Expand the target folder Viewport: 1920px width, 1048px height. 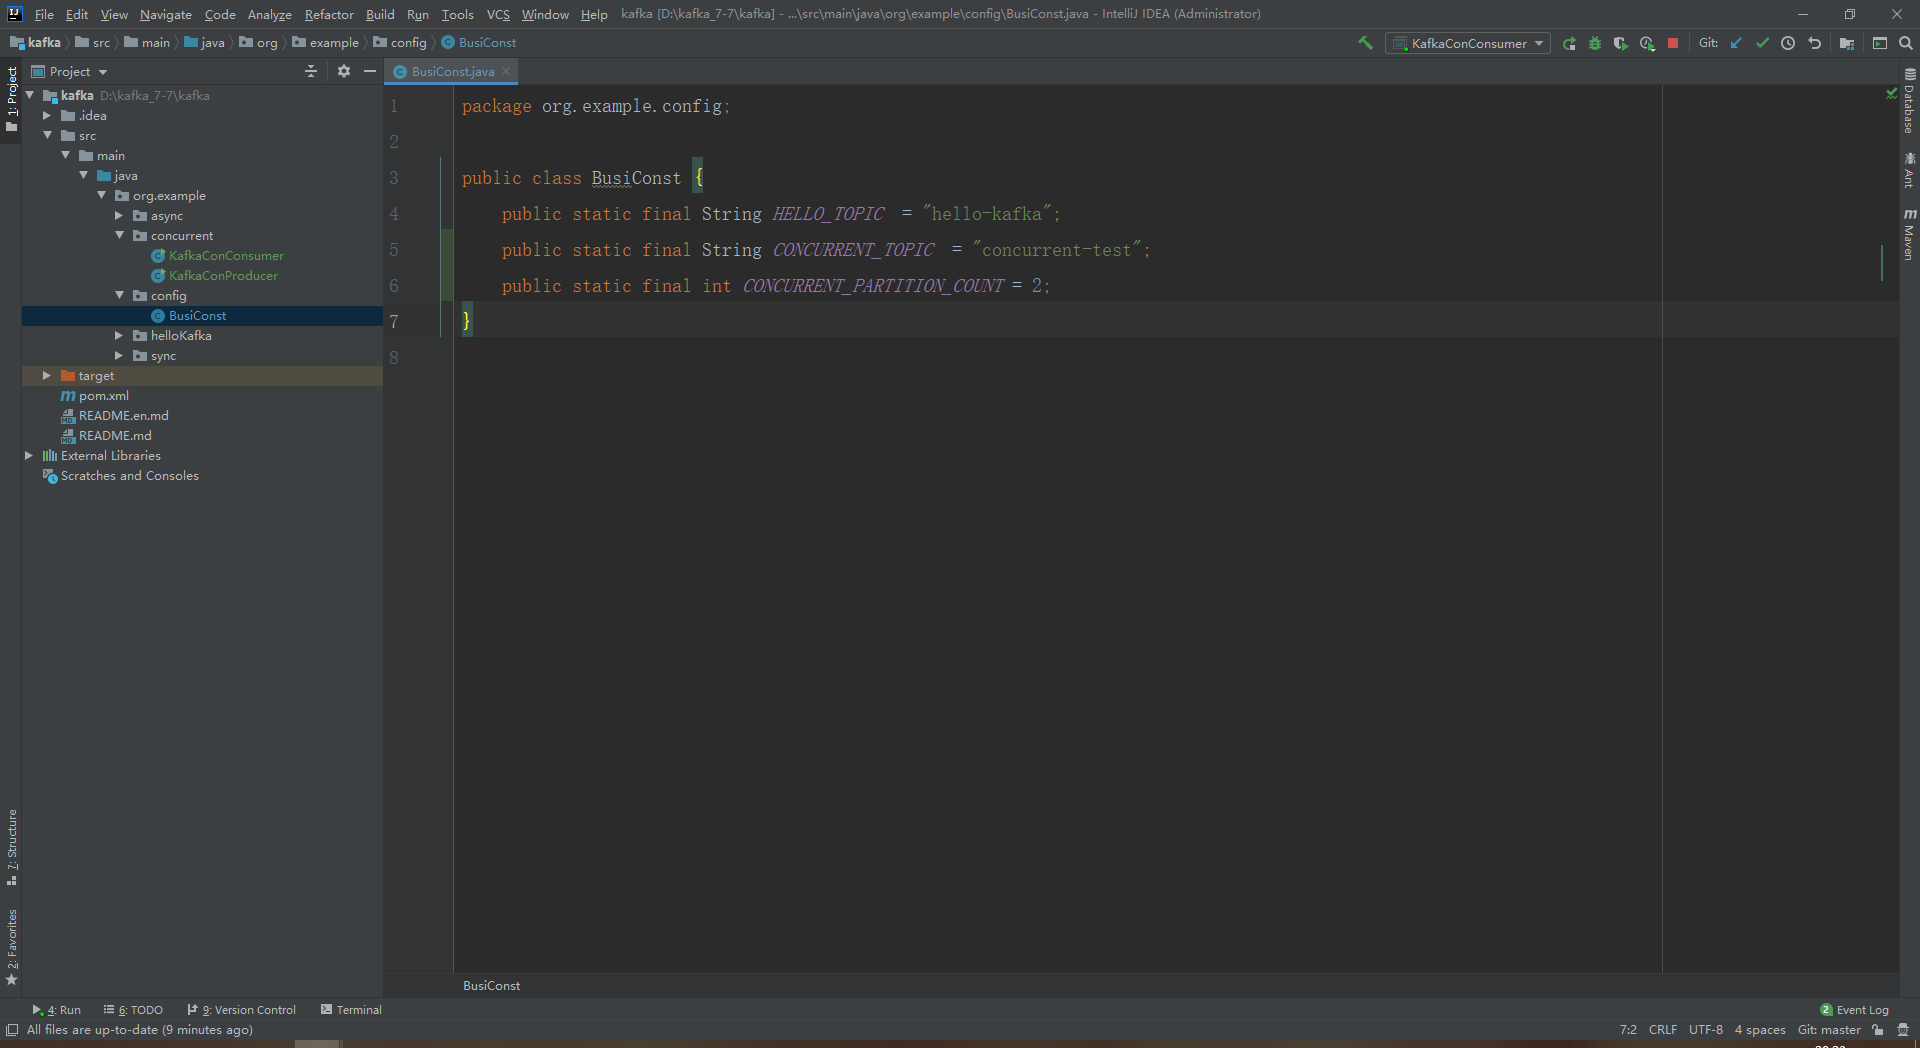click(x=47, y=375)
